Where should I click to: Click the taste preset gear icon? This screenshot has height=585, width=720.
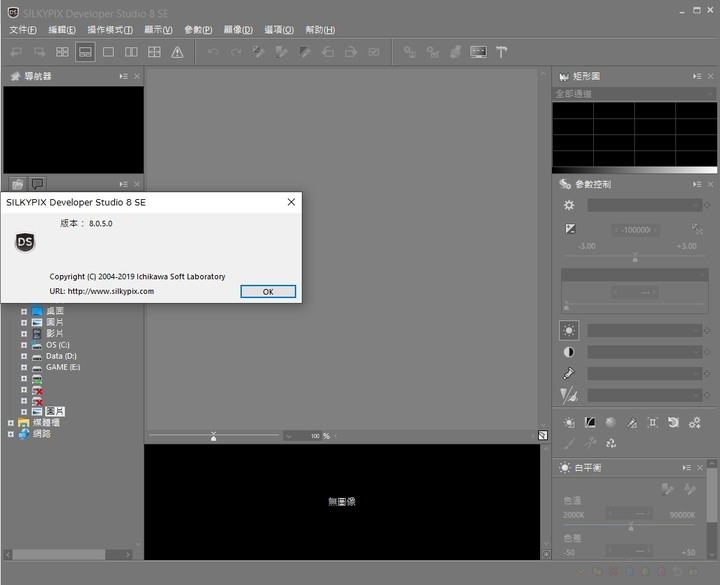point(569,205)
